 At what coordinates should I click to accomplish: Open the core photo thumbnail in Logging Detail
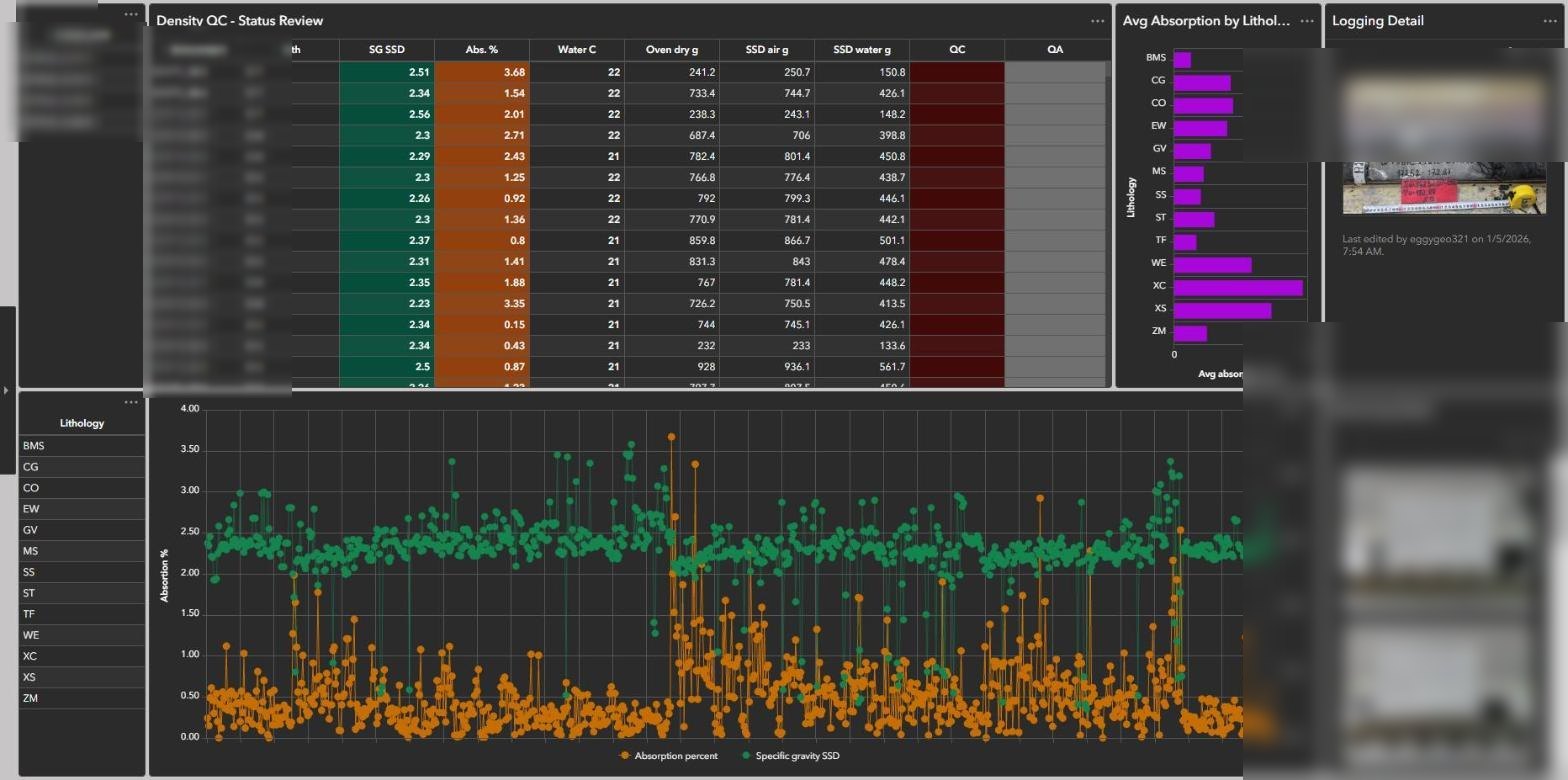click(x=1444, y=187)
